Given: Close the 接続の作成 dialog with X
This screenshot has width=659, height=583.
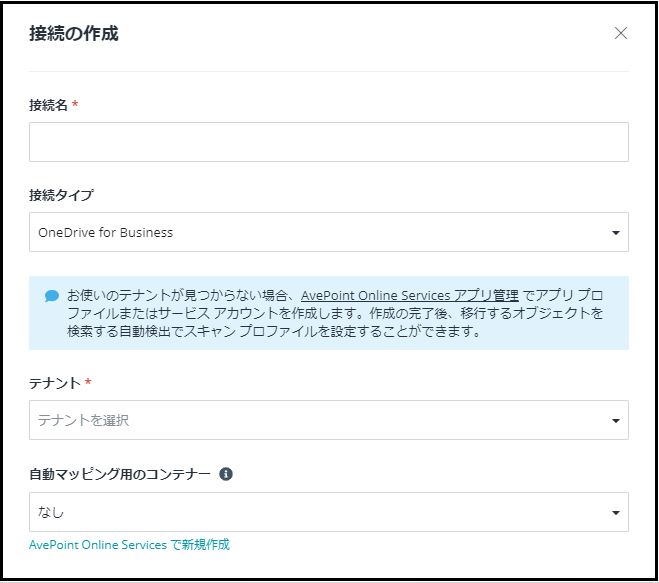Looking at the screenshot, I should pyautogui.click(x=620, y=33).
